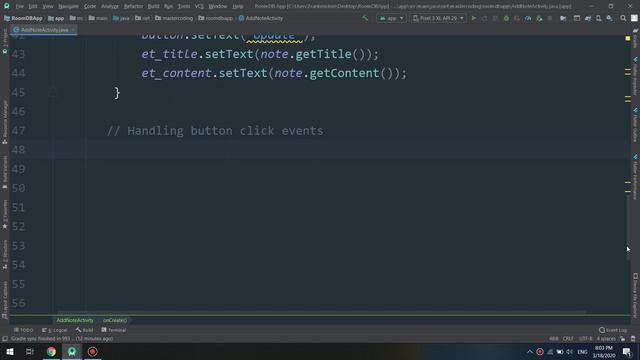Click the 4 spaces indent selector
The height and width of the screenshot is (360, 640).
[x=606, y=338]
